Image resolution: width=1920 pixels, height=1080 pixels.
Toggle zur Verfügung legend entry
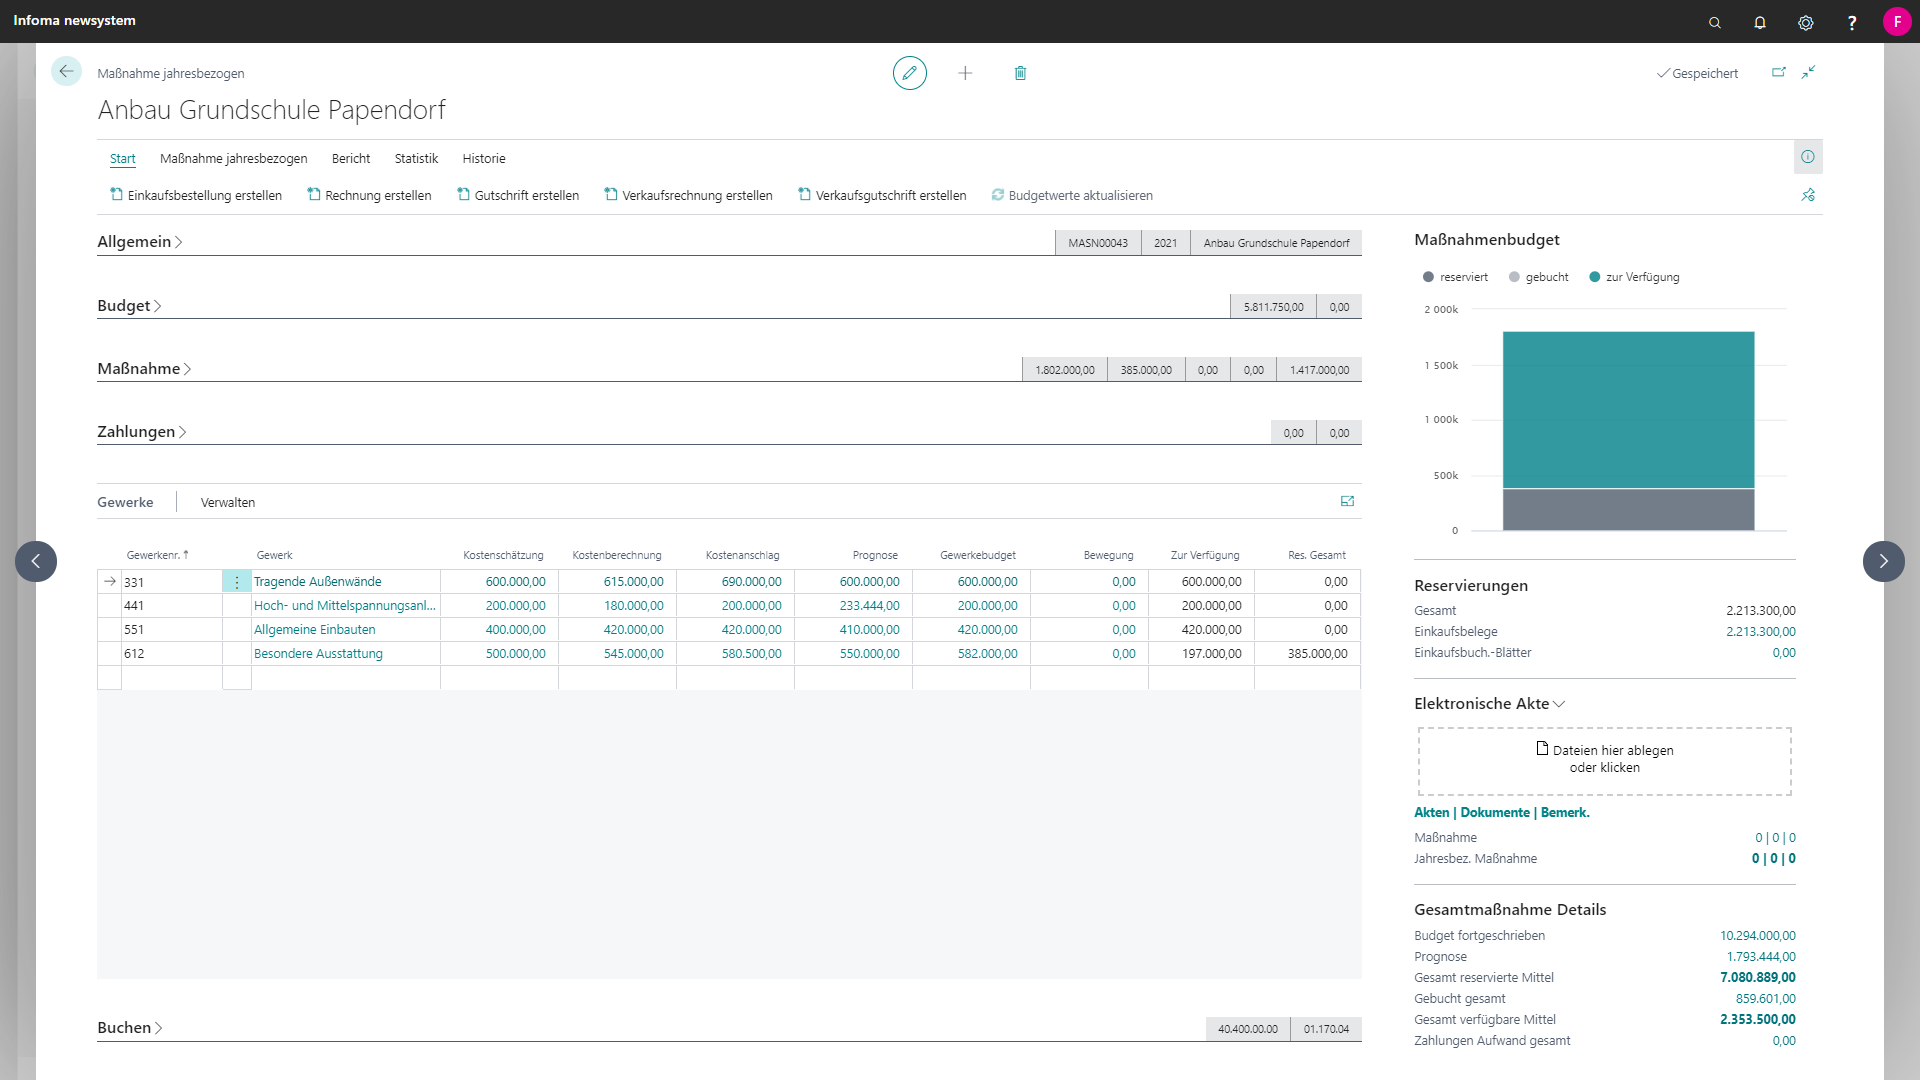coord(1634,277)
